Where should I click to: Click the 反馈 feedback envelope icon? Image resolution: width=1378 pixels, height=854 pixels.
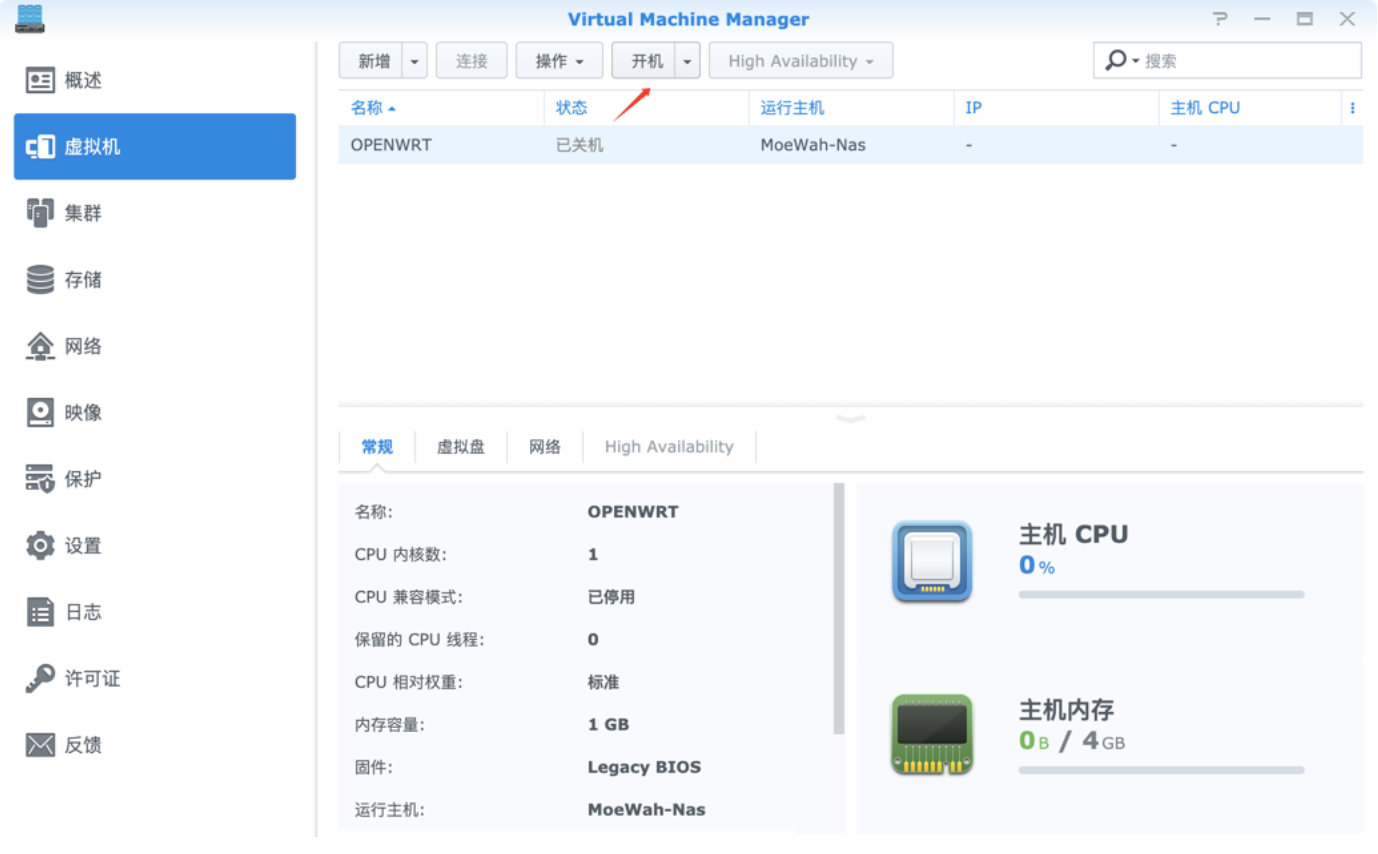click(x=40, y=745)
